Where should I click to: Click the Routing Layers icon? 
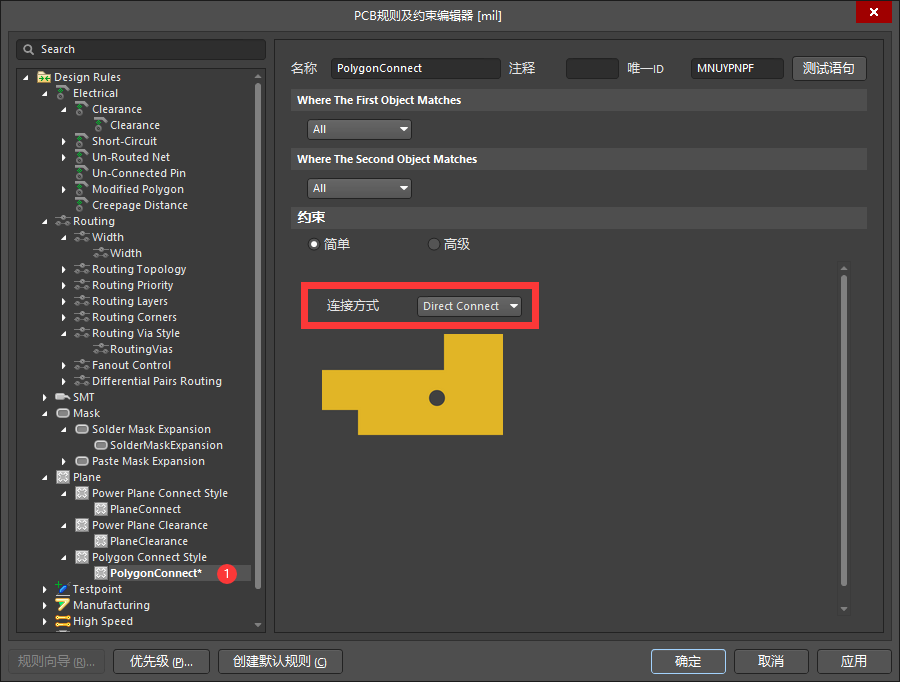(x=82, y=301)
